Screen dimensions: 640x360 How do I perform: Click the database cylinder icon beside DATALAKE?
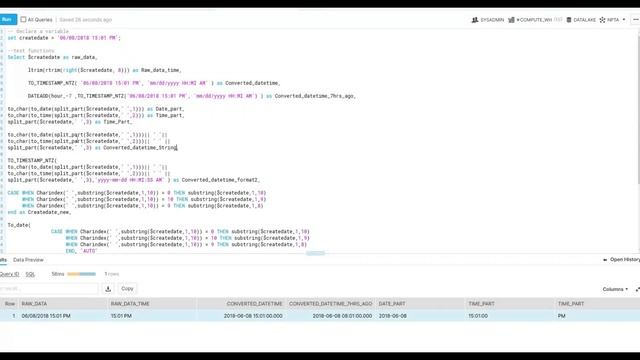coord(569,20)
